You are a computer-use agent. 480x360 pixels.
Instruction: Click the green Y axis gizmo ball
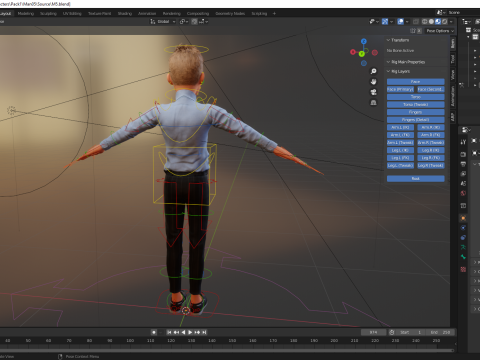[362, 54]
